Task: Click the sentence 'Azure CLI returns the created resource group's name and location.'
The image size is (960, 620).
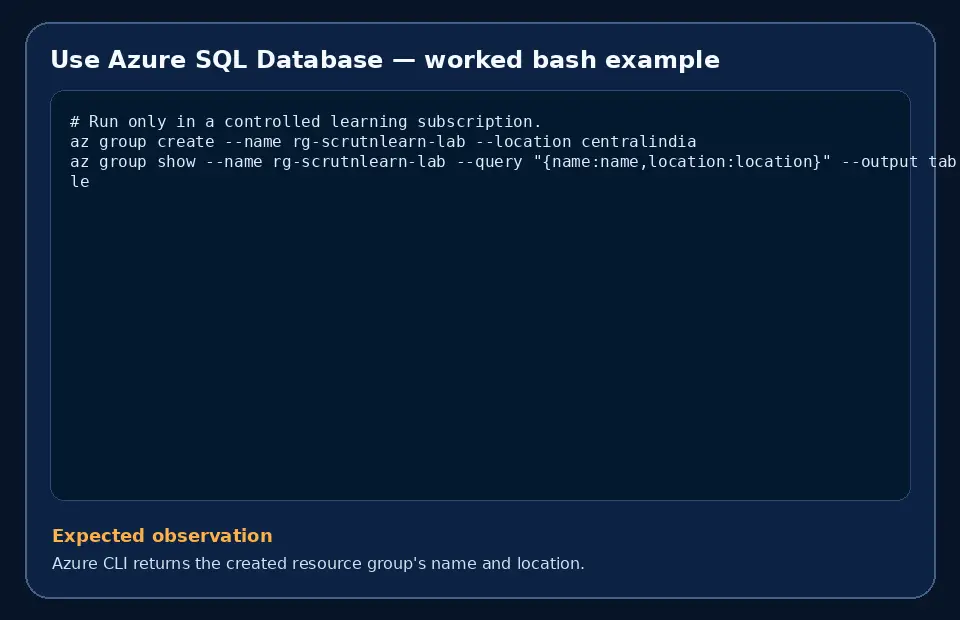Action: click(318, 563)
